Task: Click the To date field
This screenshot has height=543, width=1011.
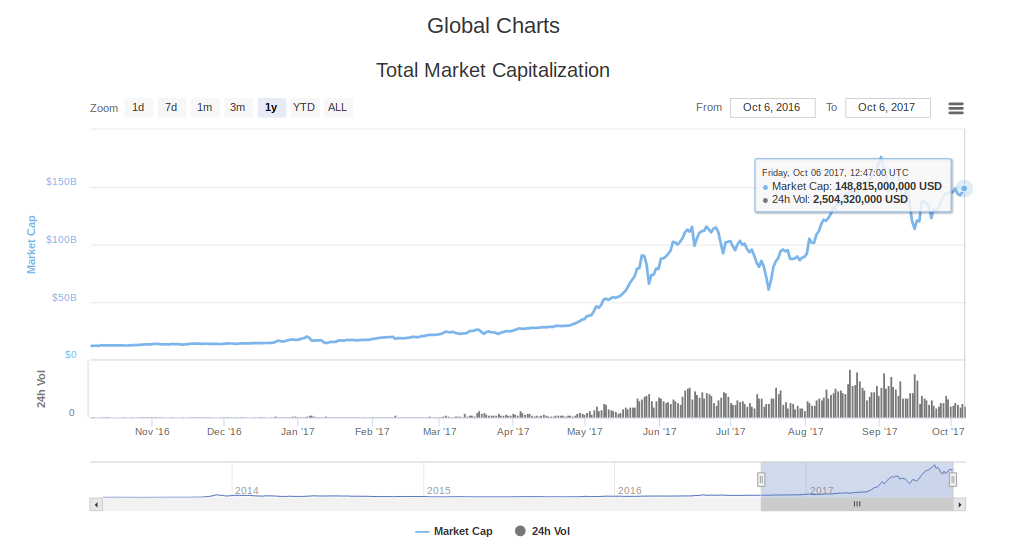Action: [x=887, y=108]
